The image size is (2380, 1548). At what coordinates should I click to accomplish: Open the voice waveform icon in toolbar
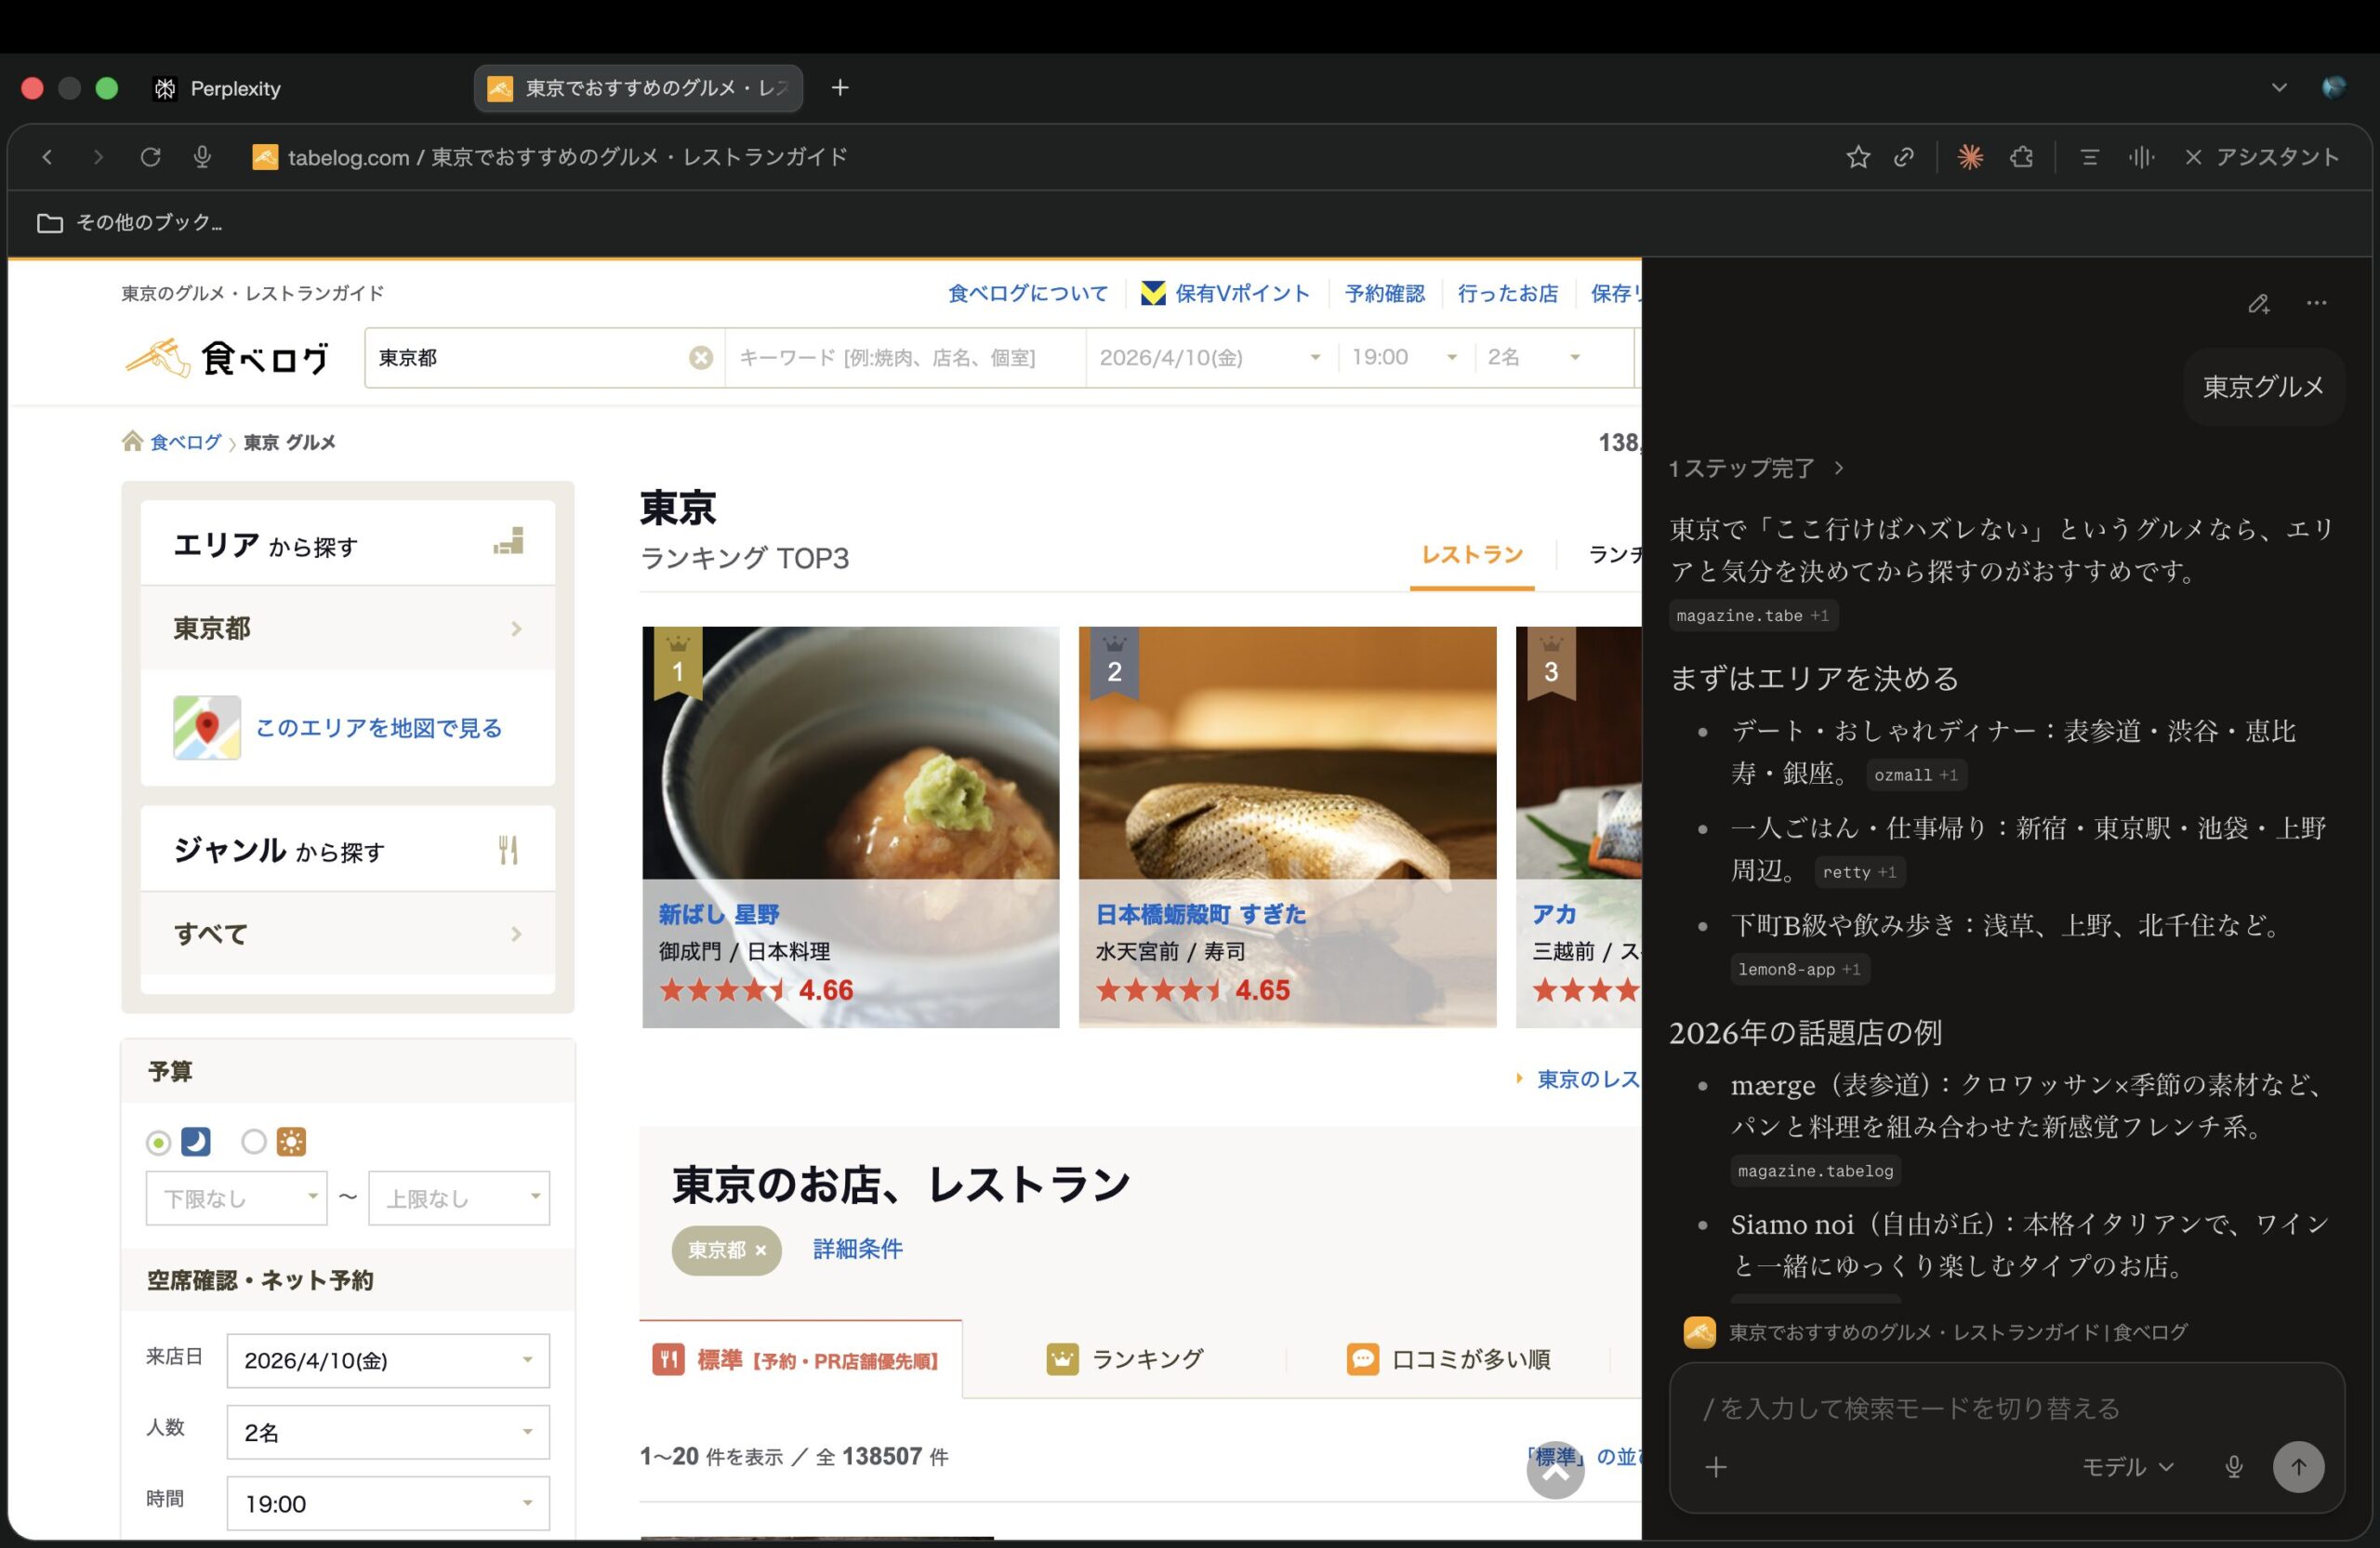point(2141,157)
